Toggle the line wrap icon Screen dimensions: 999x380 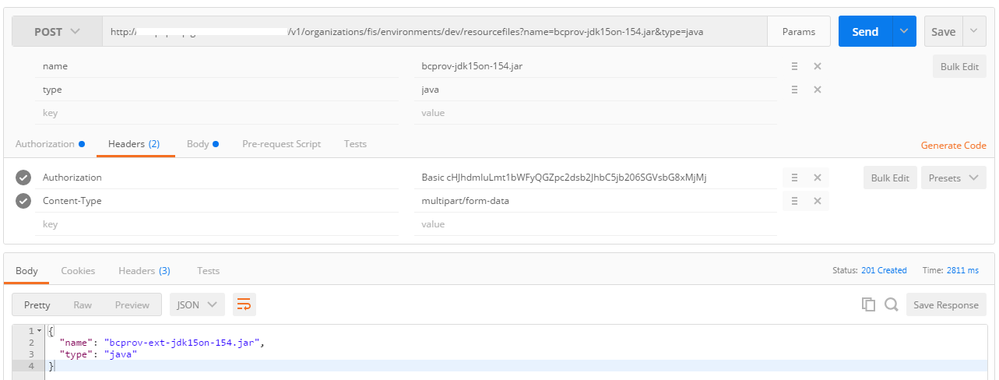point(244,305)
